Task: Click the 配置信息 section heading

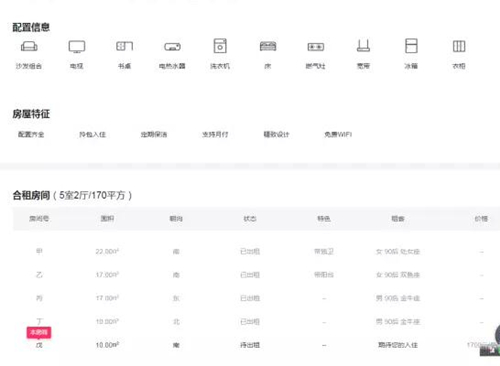Action: [x=31, y=27]
